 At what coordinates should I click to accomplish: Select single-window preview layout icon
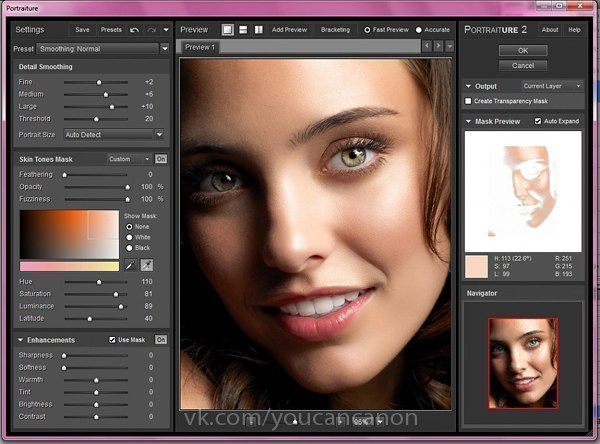[228, 30]
